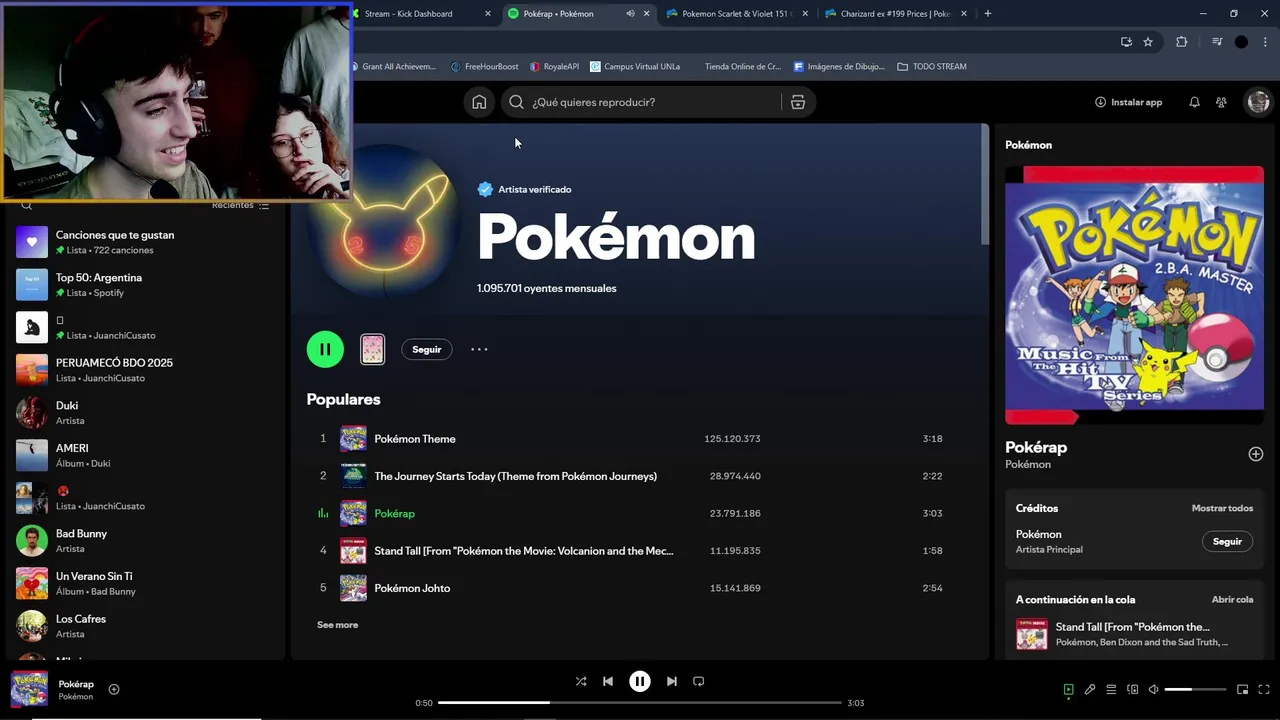Open PERUAMECÓ BDO 2025 playlist
1280x720 pixels.
click(x=145, y=370)
